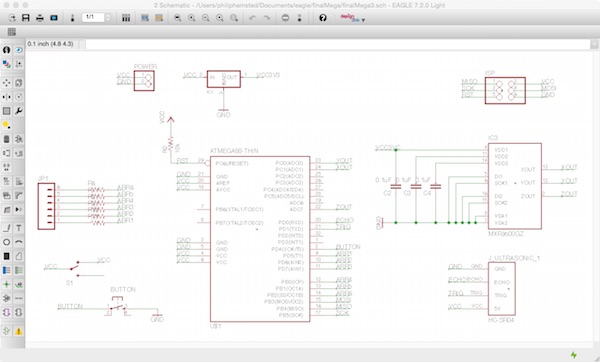Image resolution: width=600 pixels, height=362 pixels.
Task: Click the Print toolbar icon
Action: click(x=40, y=18)
